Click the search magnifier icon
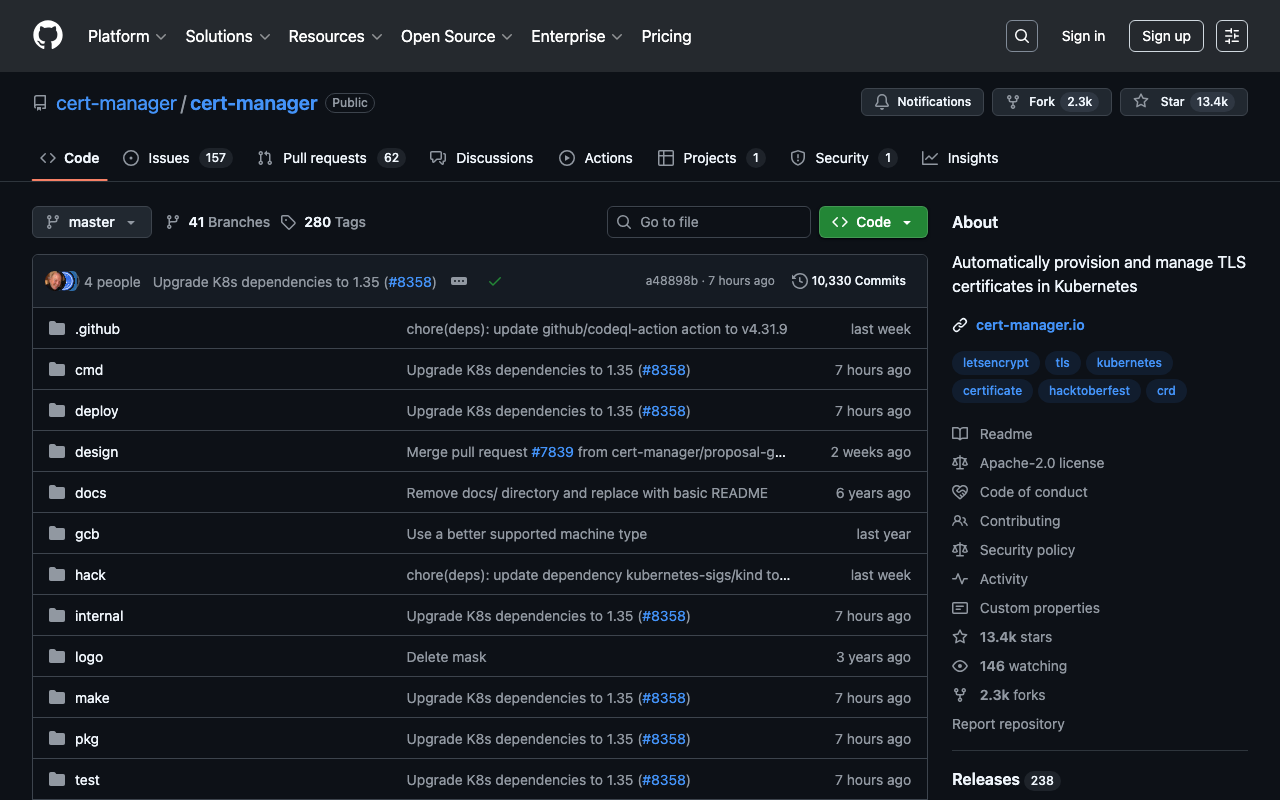1280x800 pixels. (1021, 36)
